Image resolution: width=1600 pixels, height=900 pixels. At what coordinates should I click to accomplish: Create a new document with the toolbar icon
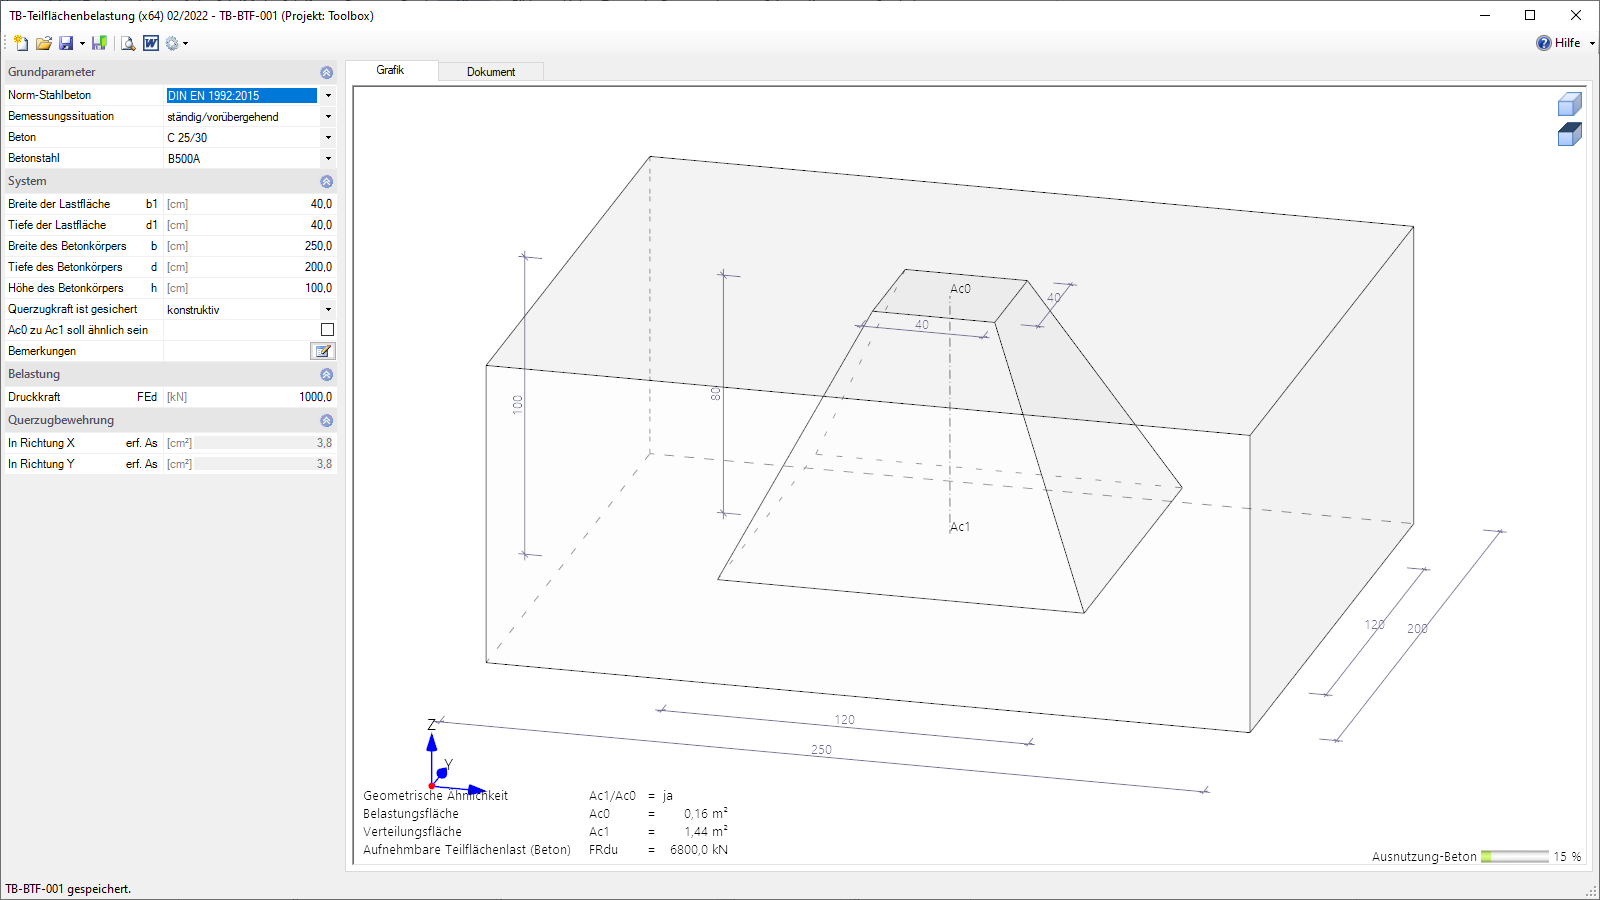click(21, 43)
